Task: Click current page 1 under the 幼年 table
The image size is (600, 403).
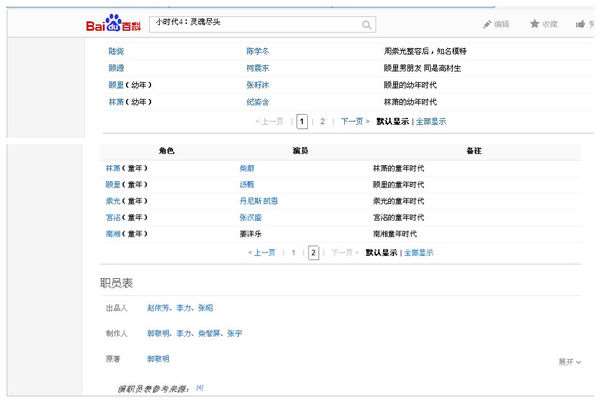Action: click(x=302, y=122)
